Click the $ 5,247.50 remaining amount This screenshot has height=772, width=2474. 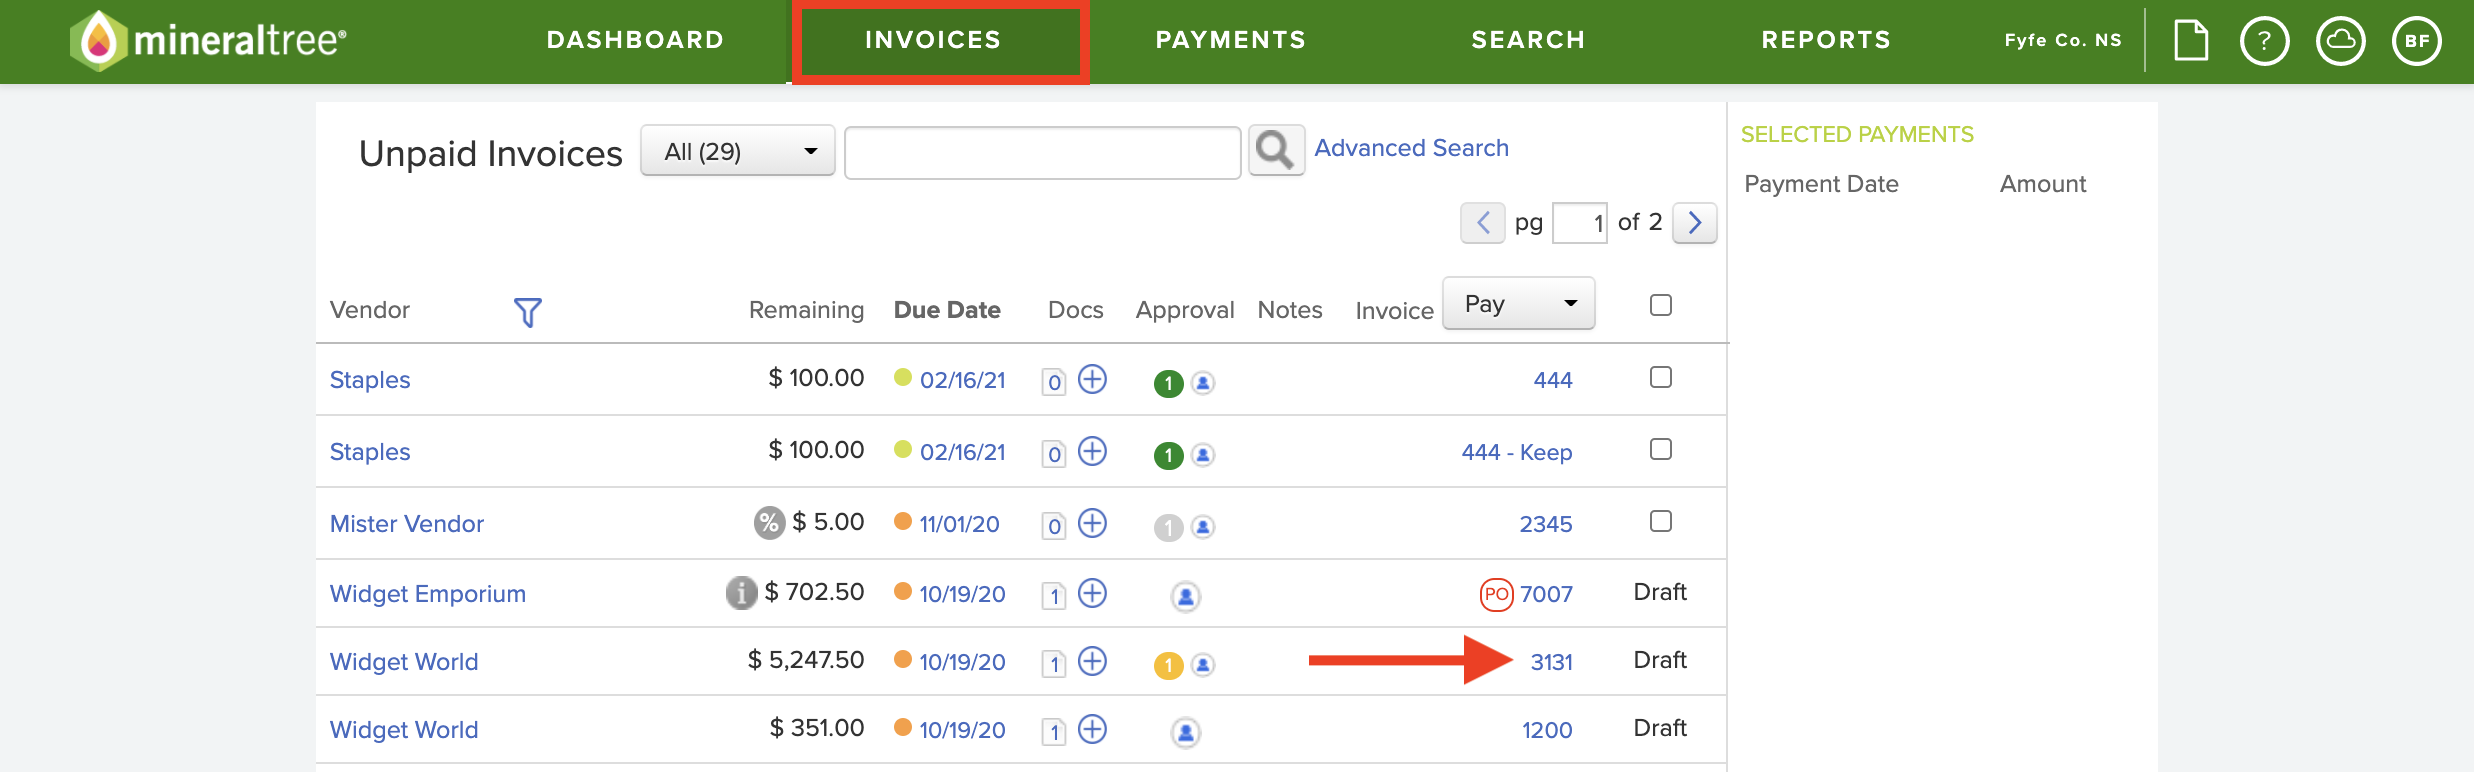pos(806,660)
